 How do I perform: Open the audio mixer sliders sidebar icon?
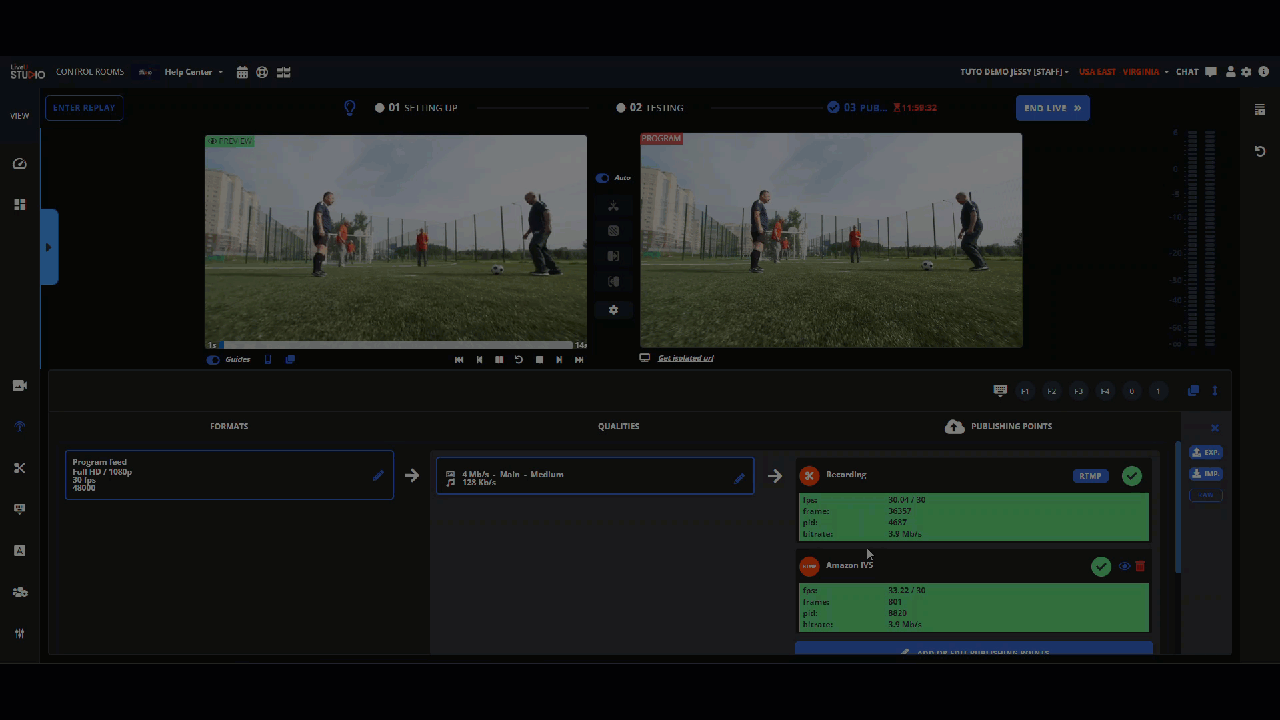(19, 633)
